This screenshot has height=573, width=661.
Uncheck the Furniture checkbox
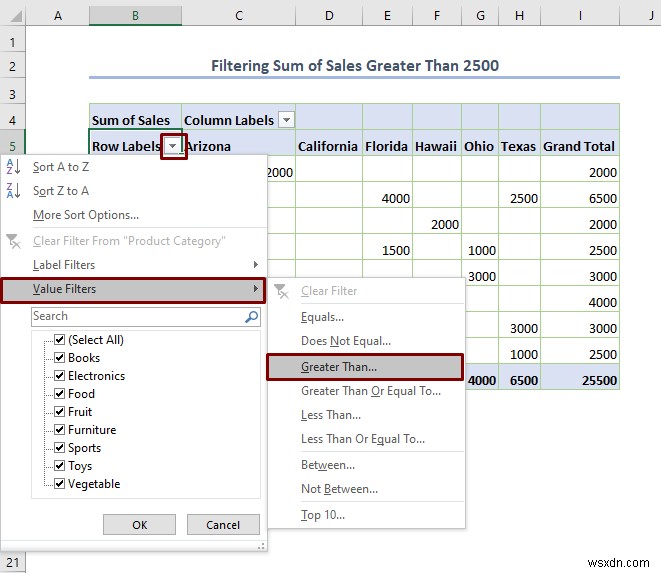(x=59, y=430)
